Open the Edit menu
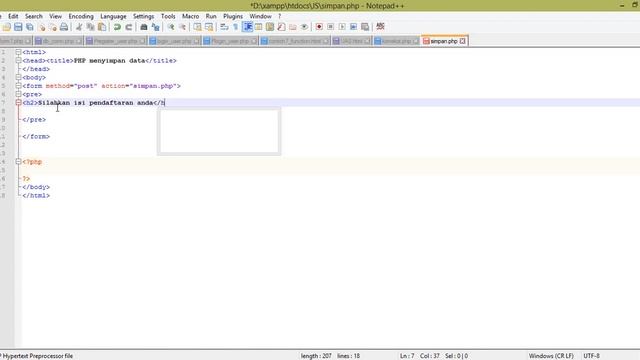 click(13, 16)
